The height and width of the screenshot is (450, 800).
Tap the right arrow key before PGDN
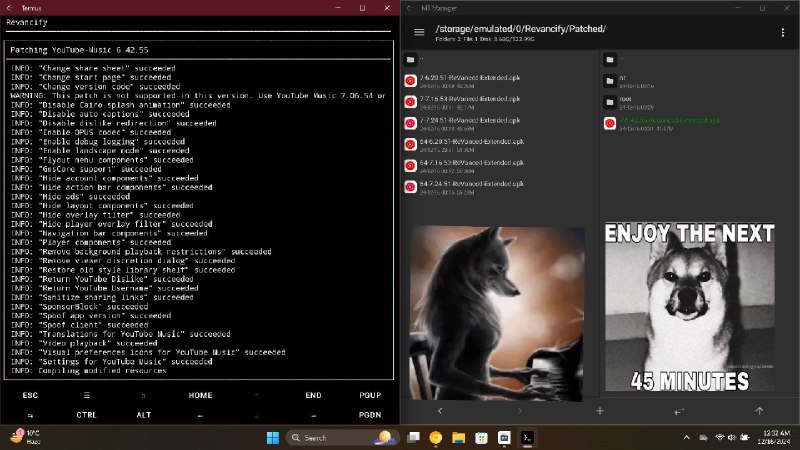313,415
